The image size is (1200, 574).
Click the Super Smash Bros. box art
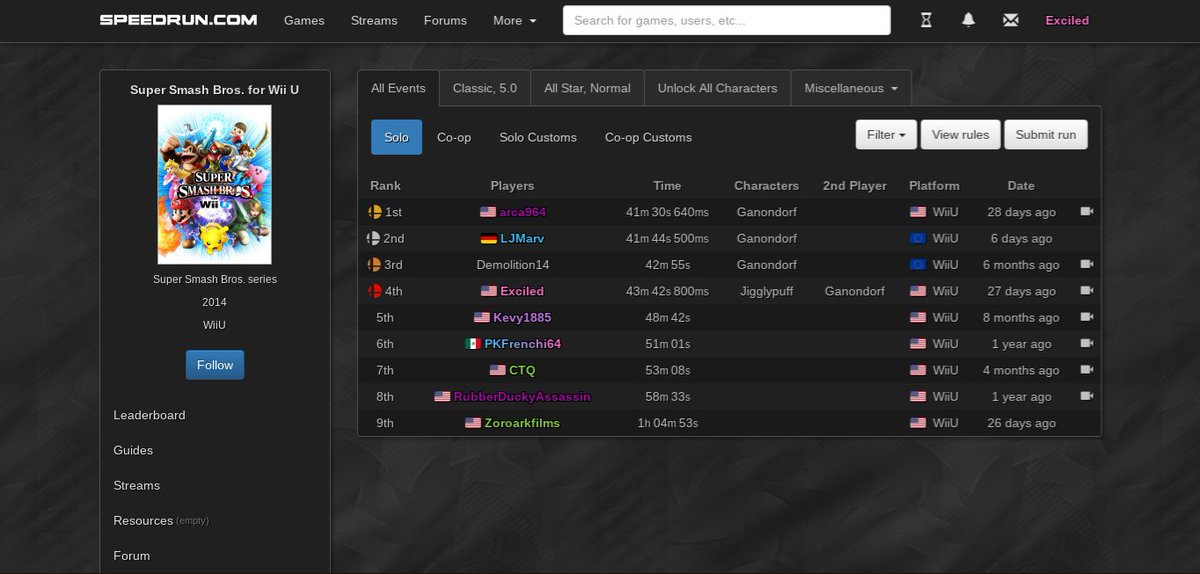coord(215,184)
